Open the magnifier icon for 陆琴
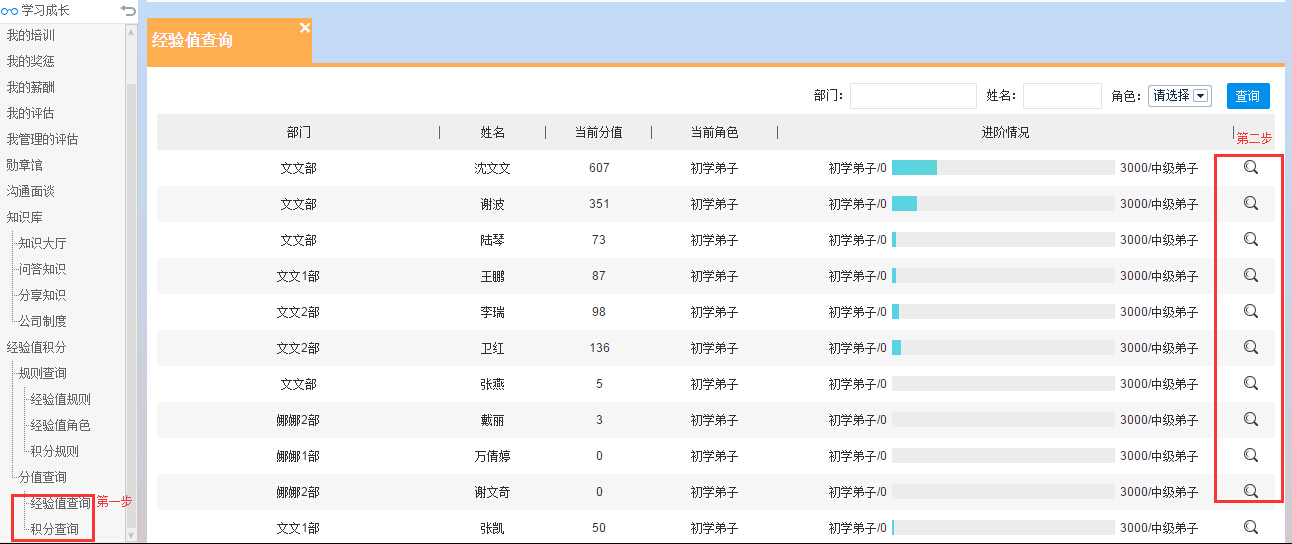 [x=1250, y=240]
